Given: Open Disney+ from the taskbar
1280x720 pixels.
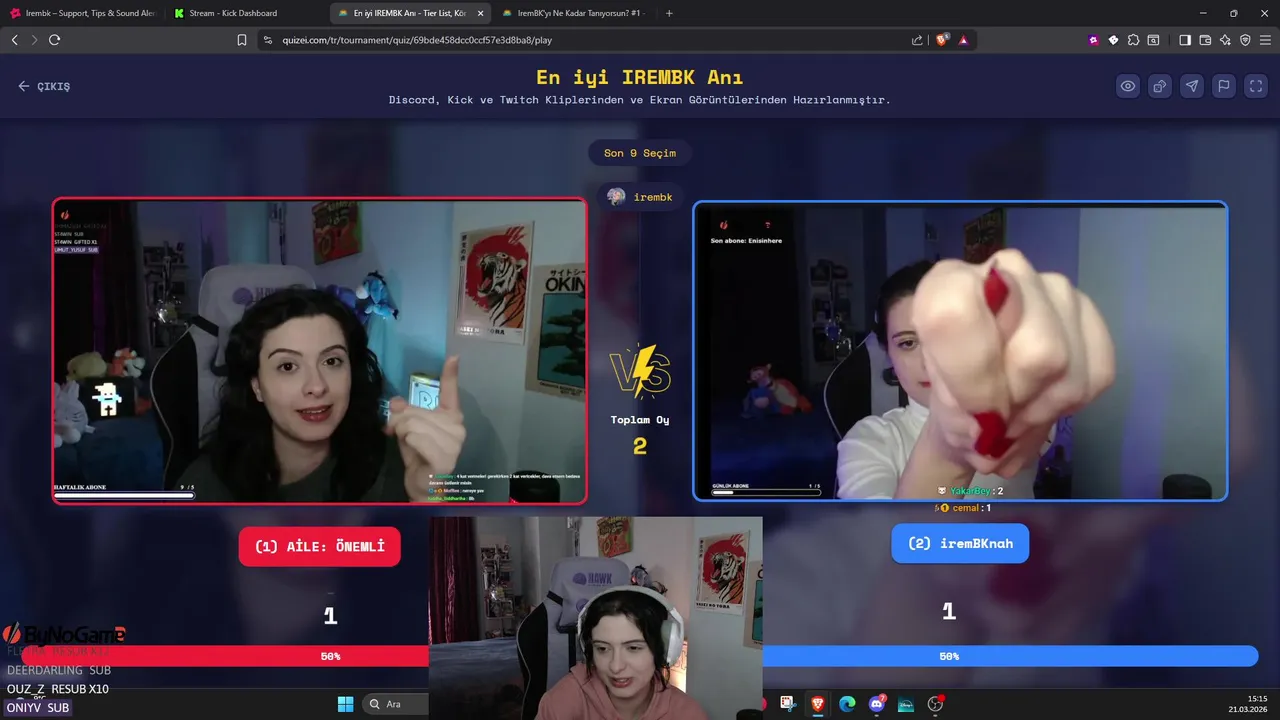Looking at the screenshot, I should pyautogui.click(x=906, y=704).
